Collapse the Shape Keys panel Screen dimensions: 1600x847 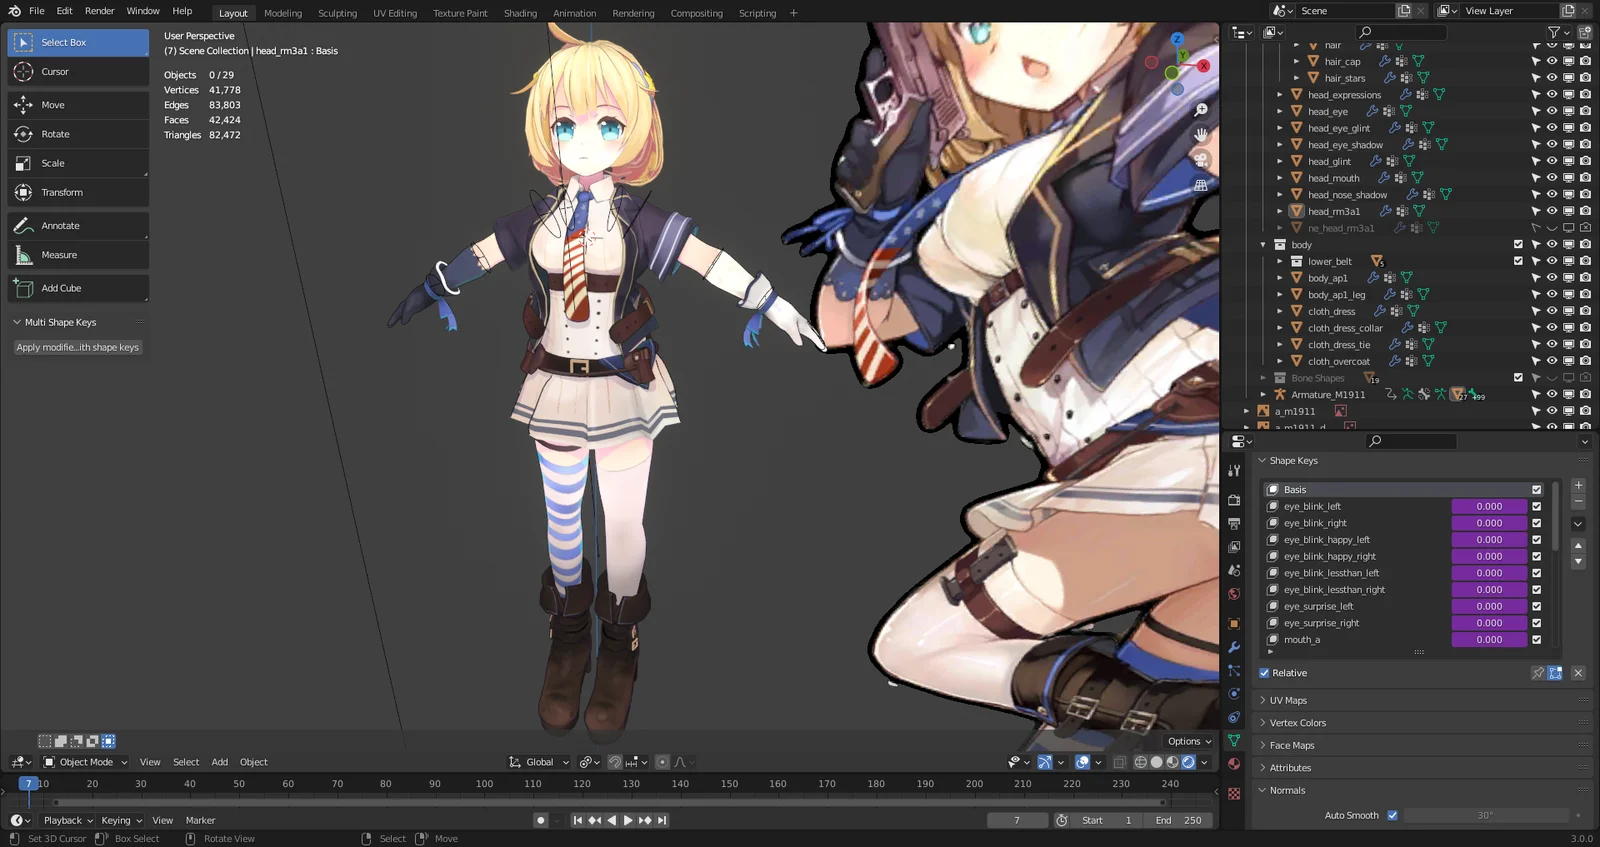1292,461
